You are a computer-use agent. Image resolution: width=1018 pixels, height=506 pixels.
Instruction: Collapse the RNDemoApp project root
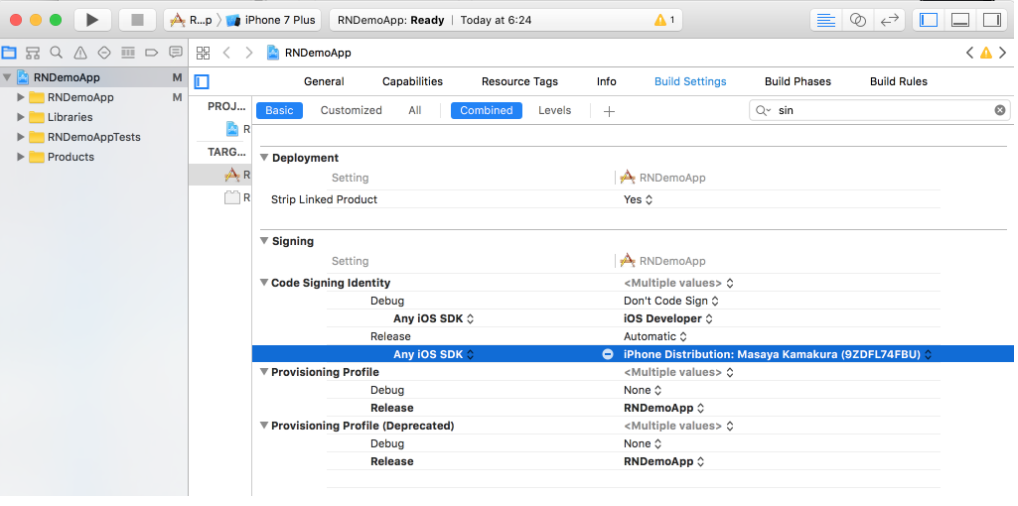7,77
